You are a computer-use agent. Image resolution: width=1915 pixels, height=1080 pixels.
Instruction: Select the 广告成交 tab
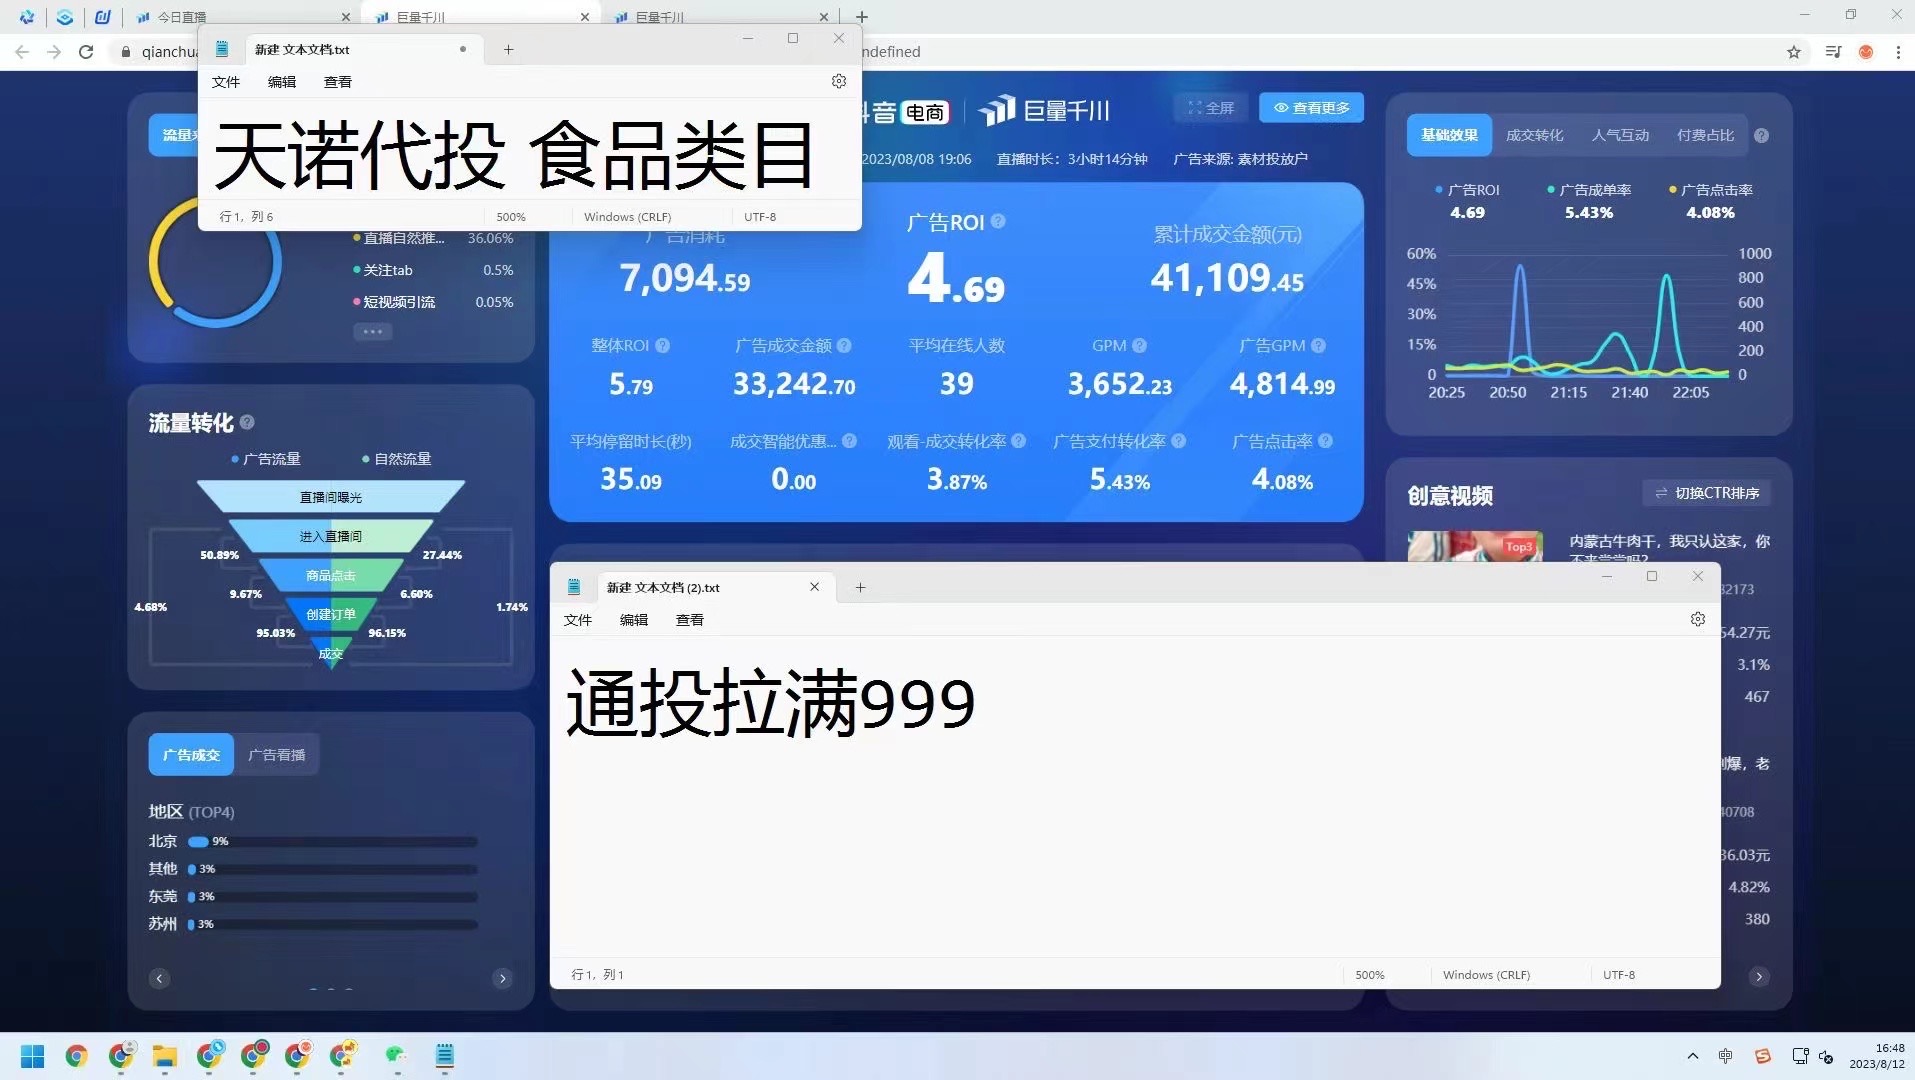191,755
